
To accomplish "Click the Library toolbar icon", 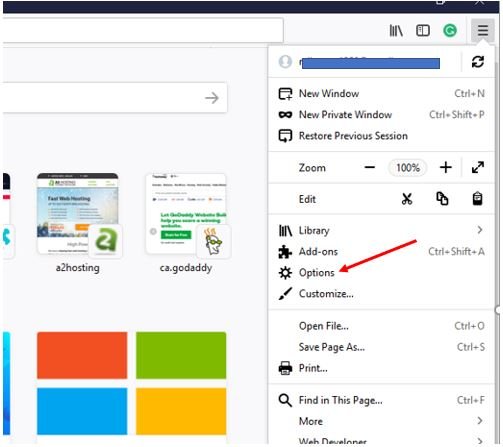I will 396,31.
